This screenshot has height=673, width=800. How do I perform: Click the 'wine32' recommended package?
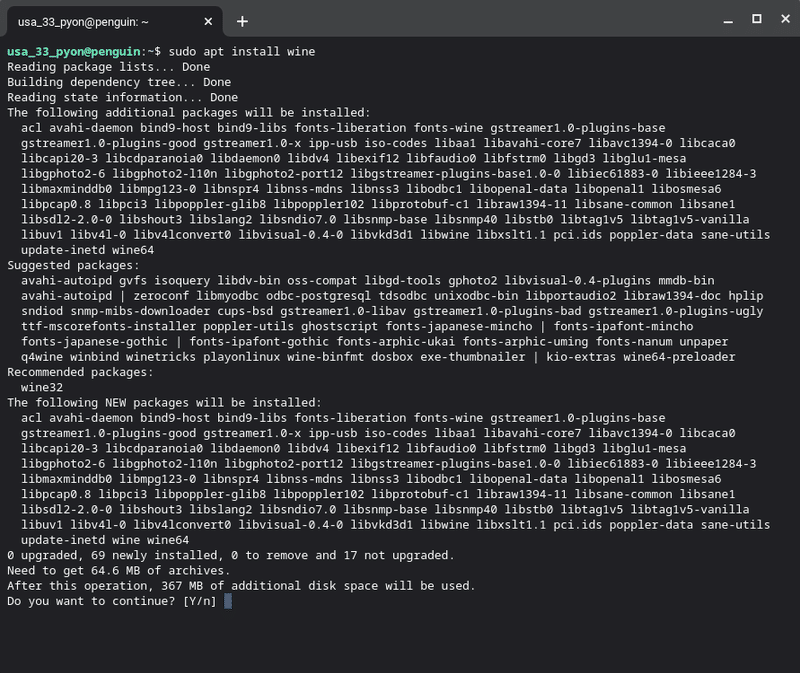click(42, 387)
